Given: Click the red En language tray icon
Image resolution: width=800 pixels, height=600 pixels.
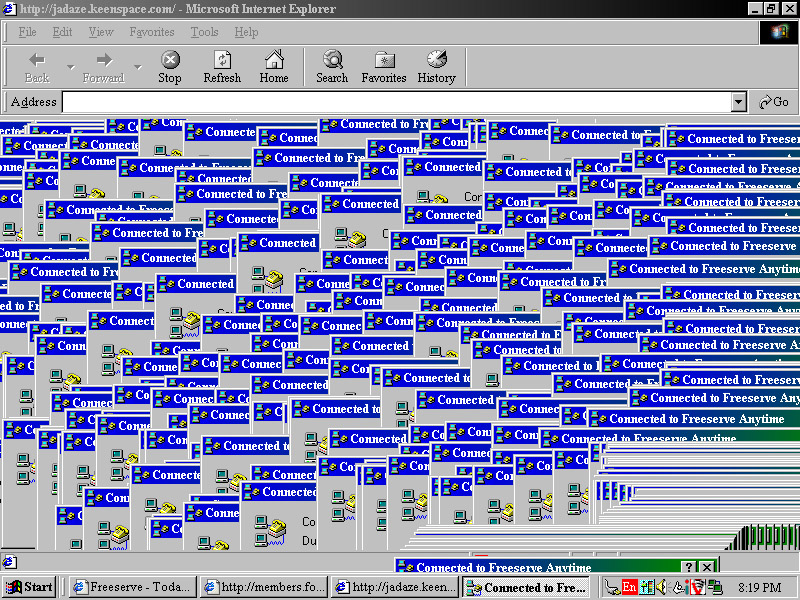Looking at the screenshot, I should (629, 587).
